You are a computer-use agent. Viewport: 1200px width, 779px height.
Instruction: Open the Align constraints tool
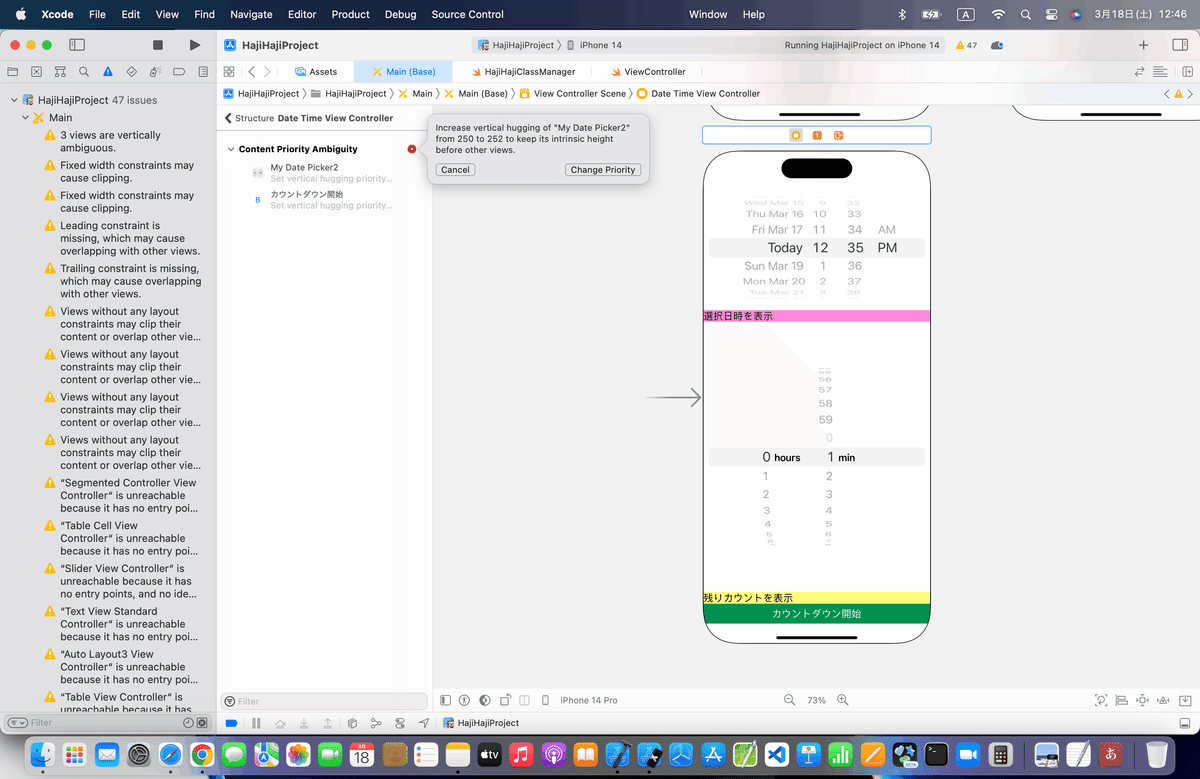tap(1122, 700)
